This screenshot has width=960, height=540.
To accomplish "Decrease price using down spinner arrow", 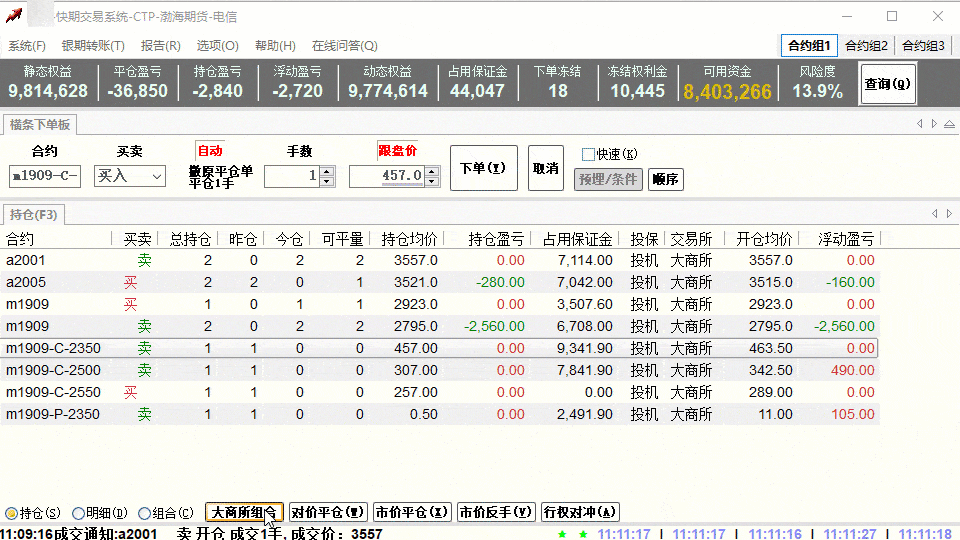I will [432, 181].
